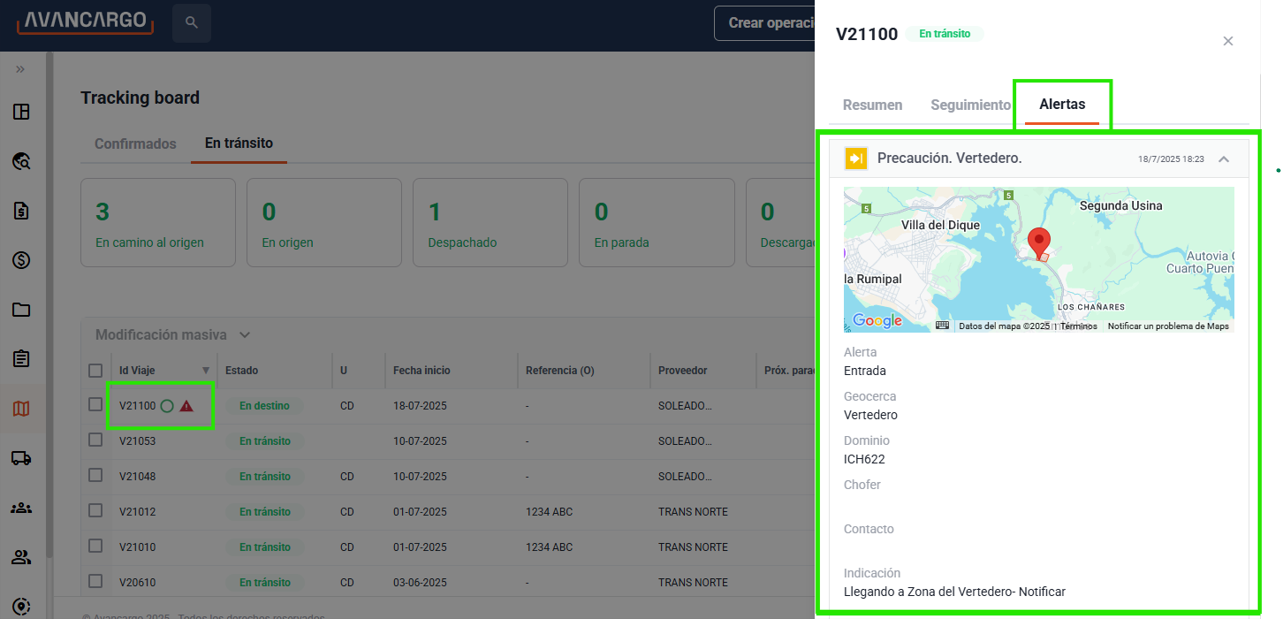Click the En tránsito badge in panel header
Screen dimensions: 1282x619
tap(945, 34)
